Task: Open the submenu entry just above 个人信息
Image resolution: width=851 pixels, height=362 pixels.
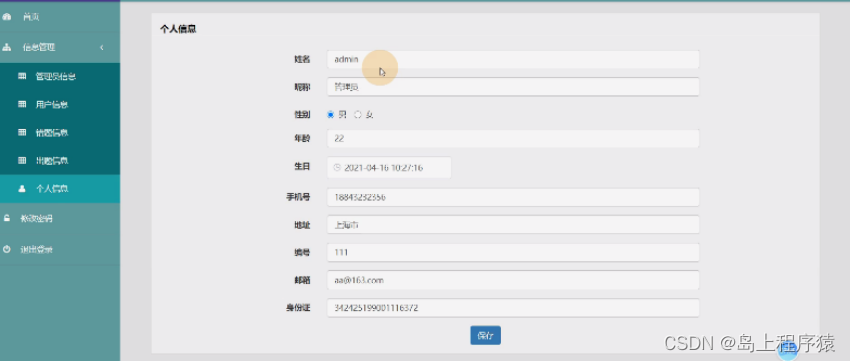Action: point(60,161)
